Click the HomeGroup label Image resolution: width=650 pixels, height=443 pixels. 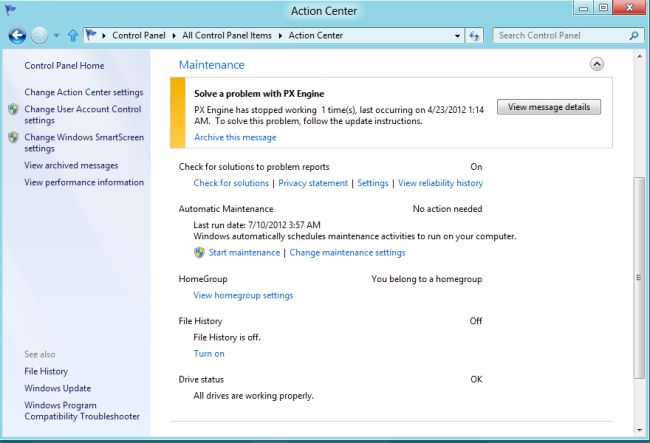(x=203, y=279)
